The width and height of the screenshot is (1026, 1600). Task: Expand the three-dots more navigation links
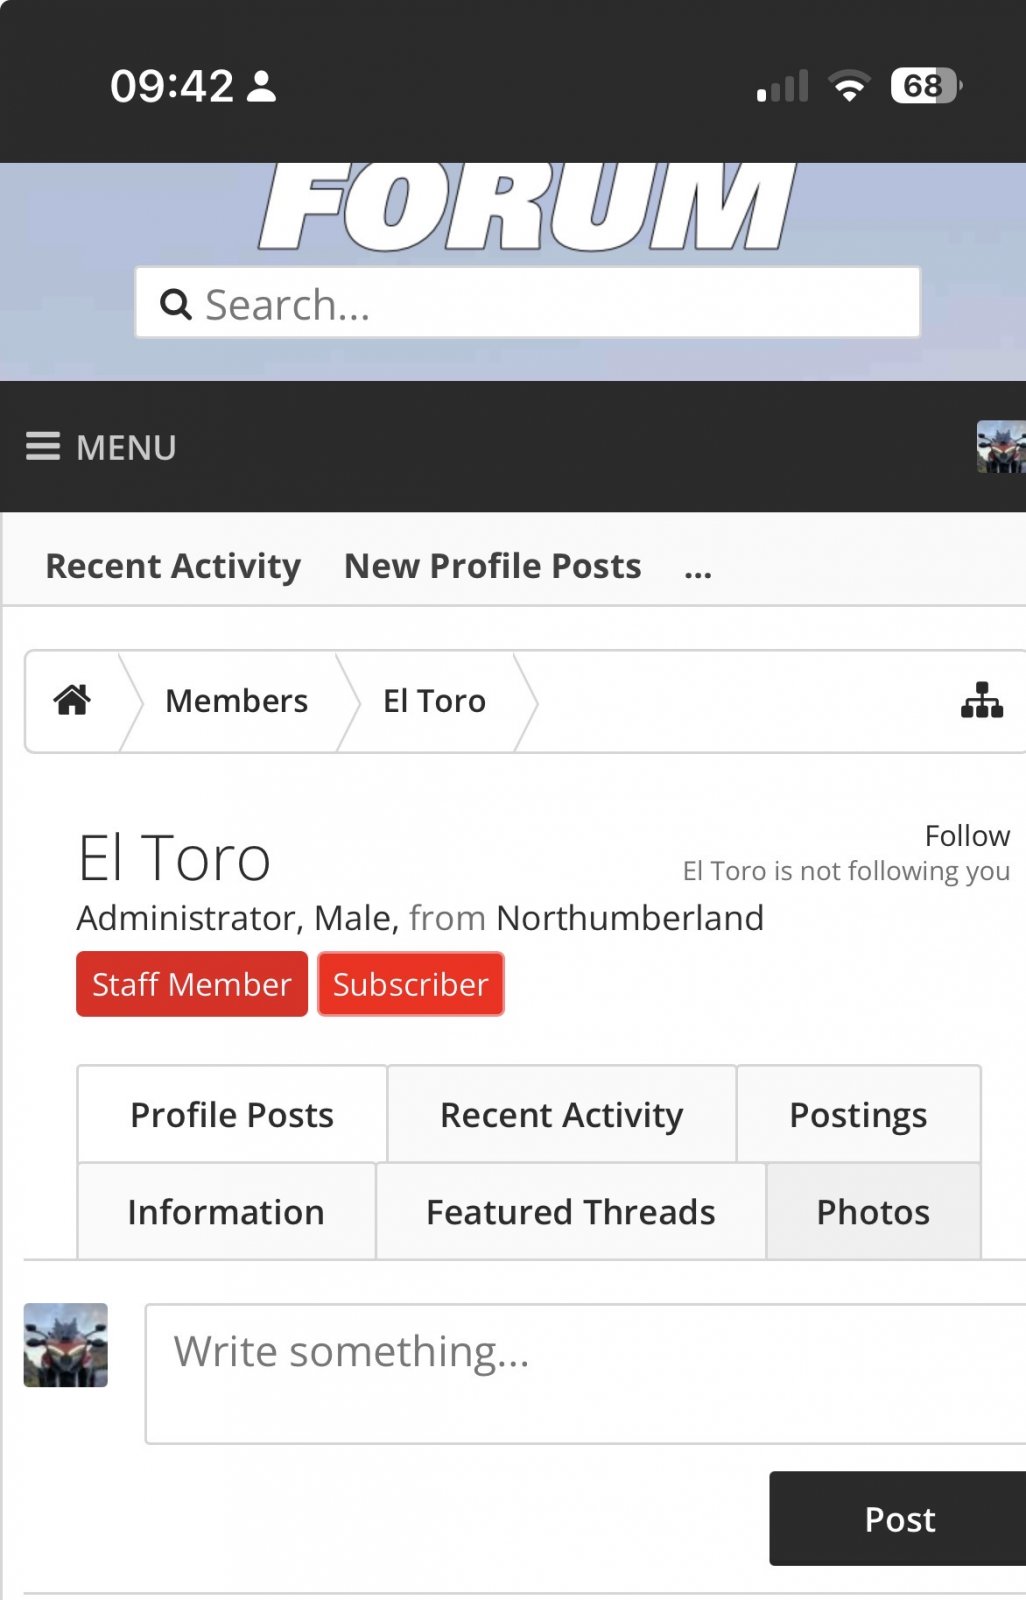pos(698,569)
